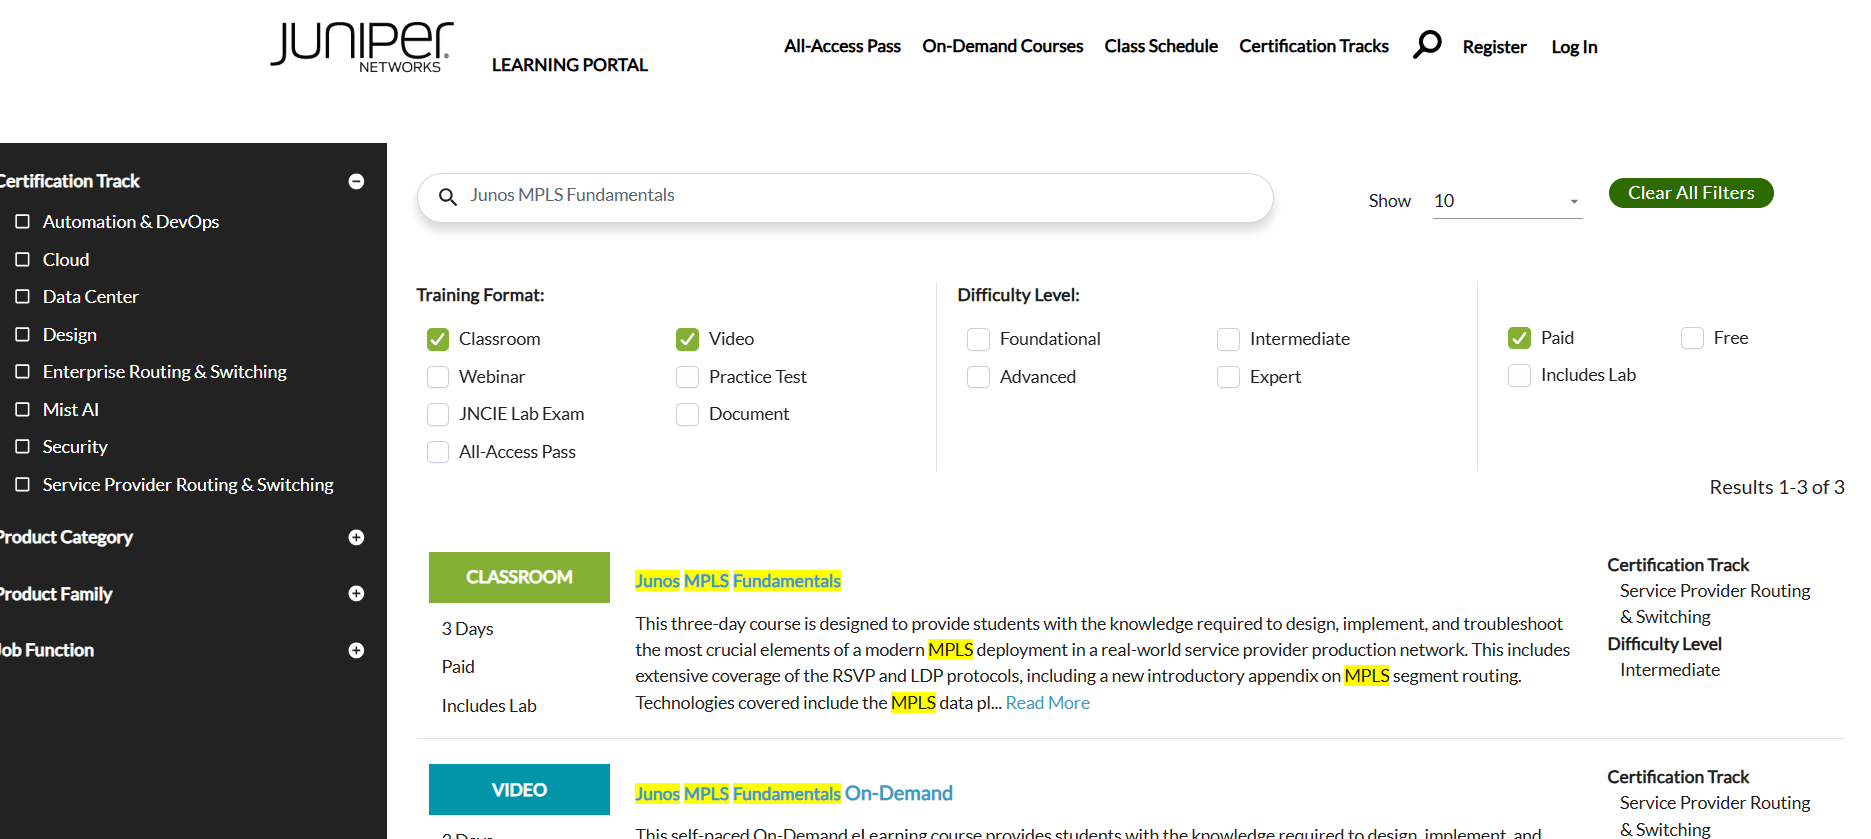Check the Mist AI filter
Screen dimensions: 1871x839
(x=23, y=409)
